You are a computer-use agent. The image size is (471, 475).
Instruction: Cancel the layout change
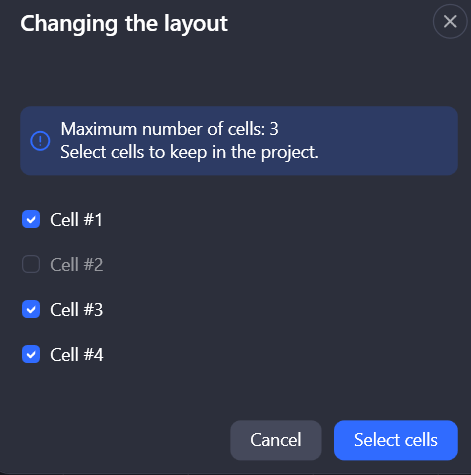(x=276, y=440)
